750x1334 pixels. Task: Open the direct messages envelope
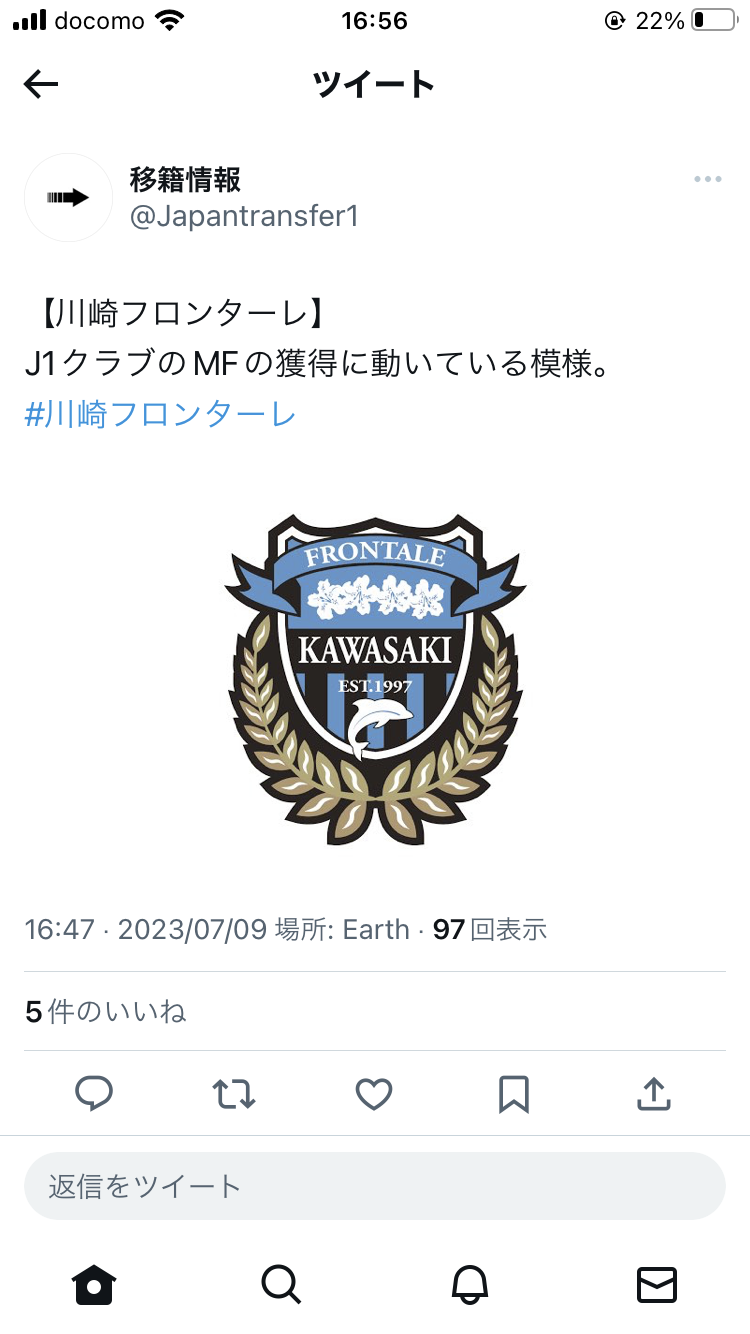click(657, 1284)
